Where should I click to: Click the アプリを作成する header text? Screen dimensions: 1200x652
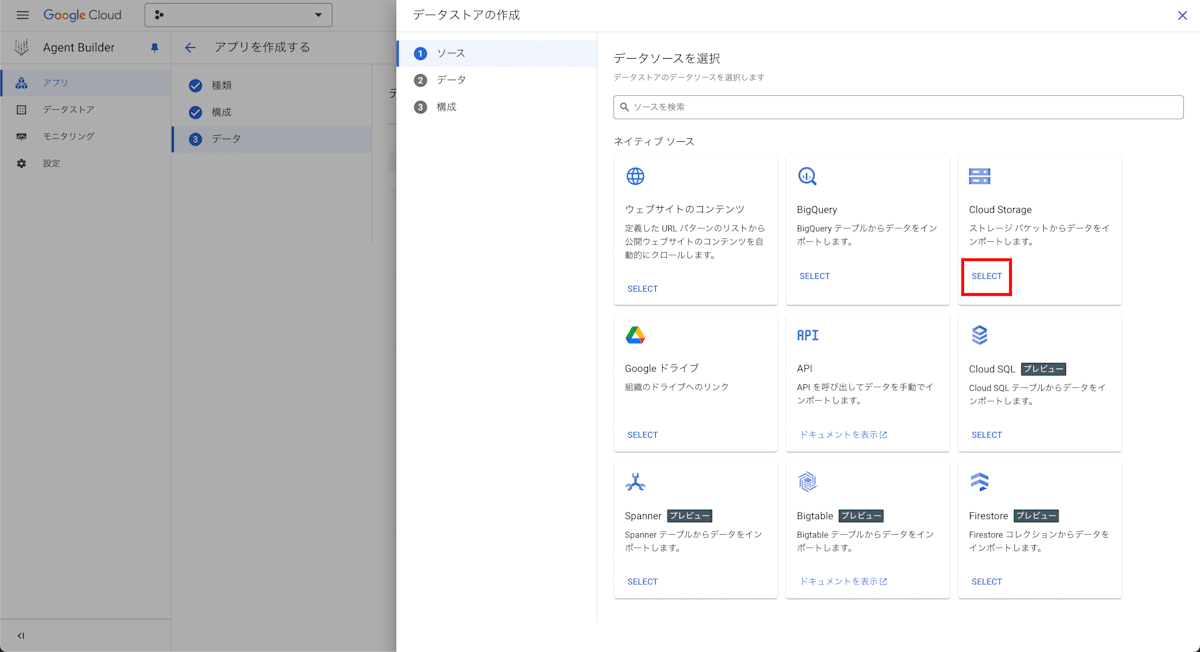[x=262, y=47]
